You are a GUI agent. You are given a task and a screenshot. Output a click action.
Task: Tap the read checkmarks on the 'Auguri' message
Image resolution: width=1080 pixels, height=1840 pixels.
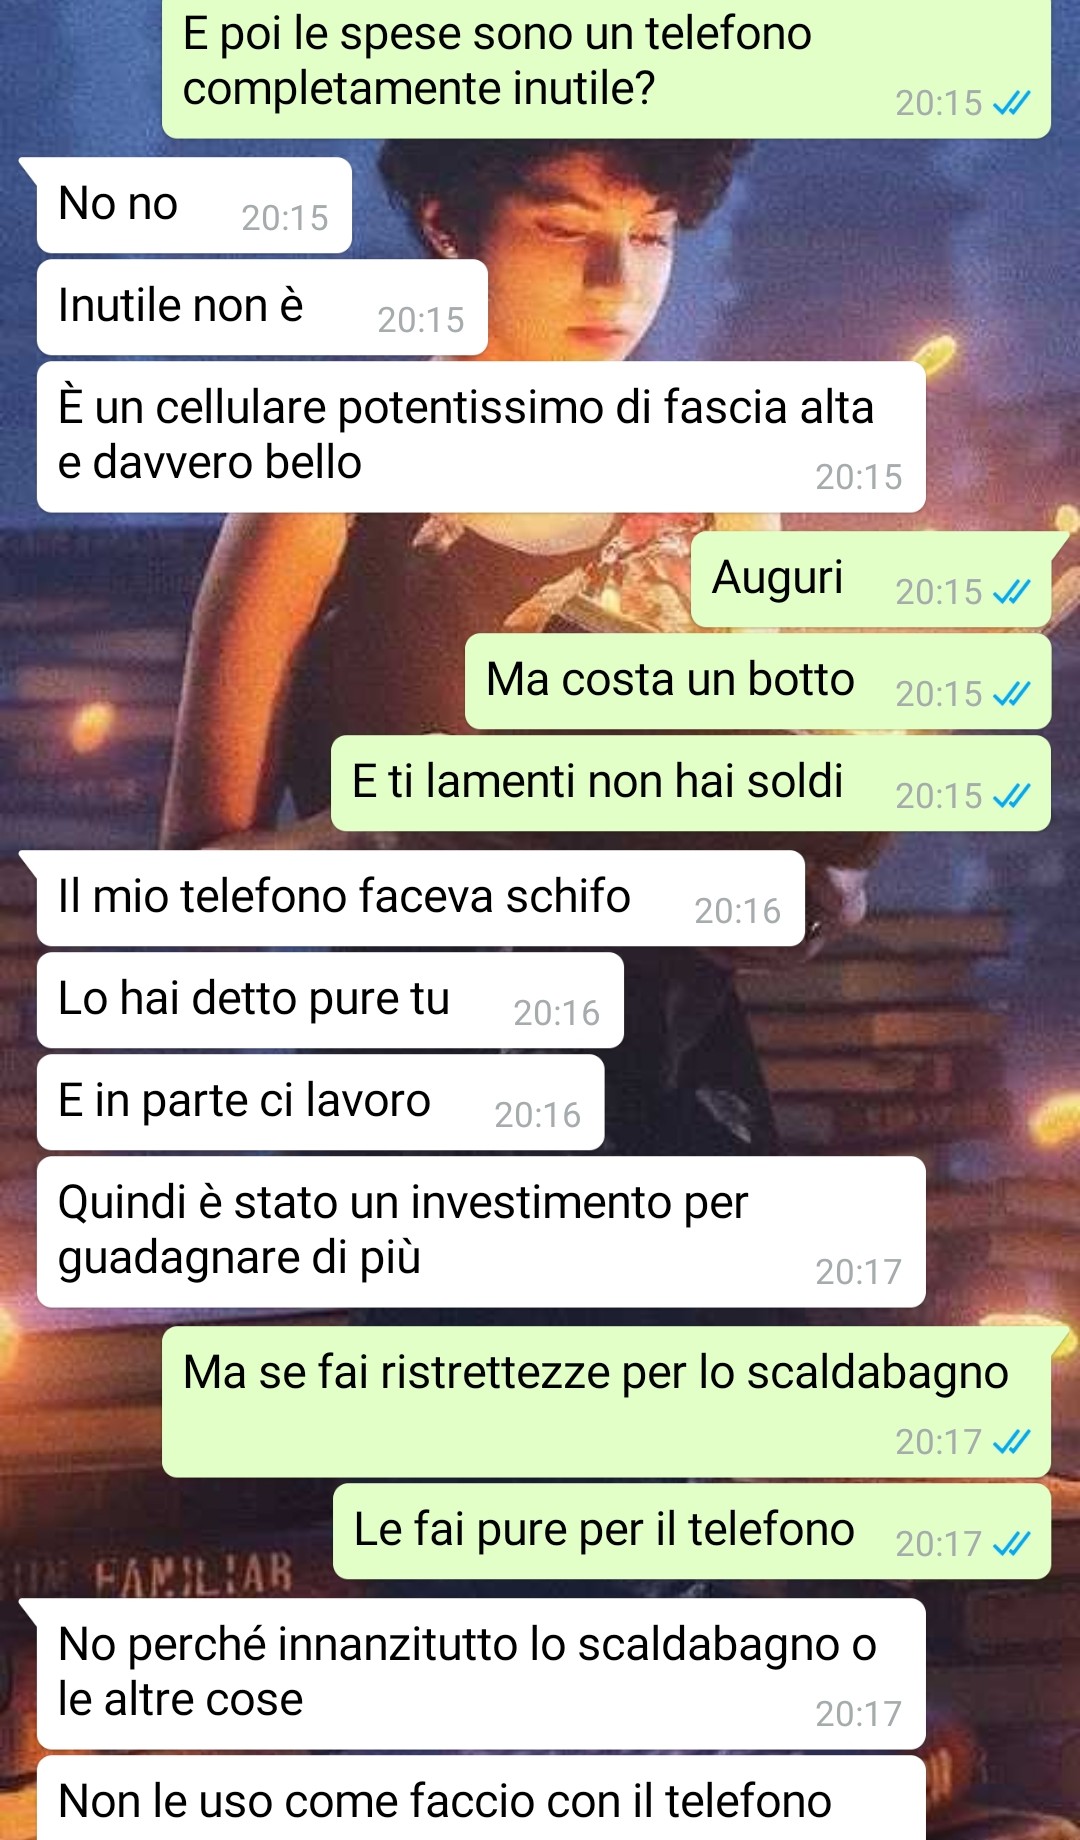pos(1011,592)
